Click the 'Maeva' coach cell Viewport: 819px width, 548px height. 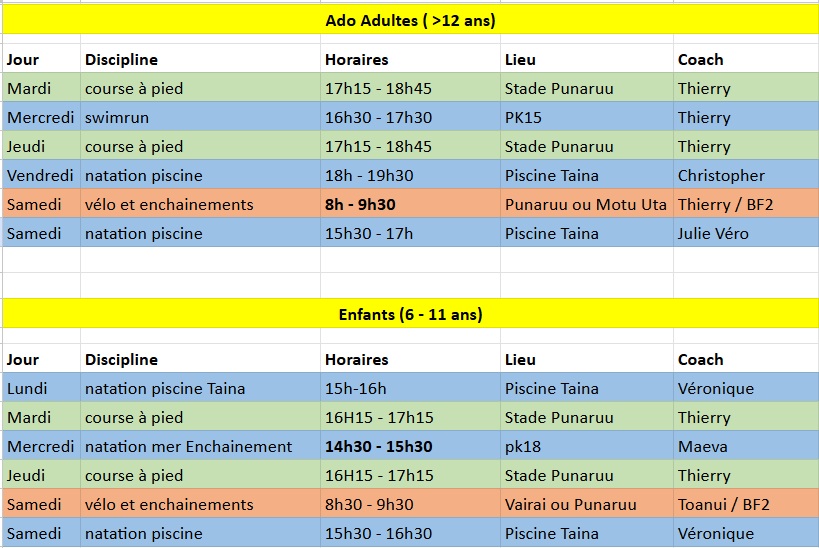[x=746, y=446]
